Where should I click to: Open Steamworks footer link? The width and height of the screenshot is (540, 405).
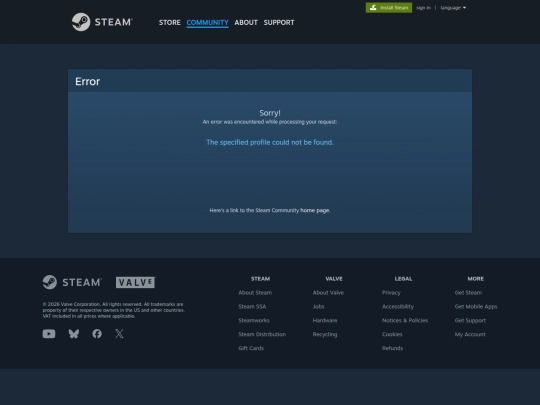254,320
